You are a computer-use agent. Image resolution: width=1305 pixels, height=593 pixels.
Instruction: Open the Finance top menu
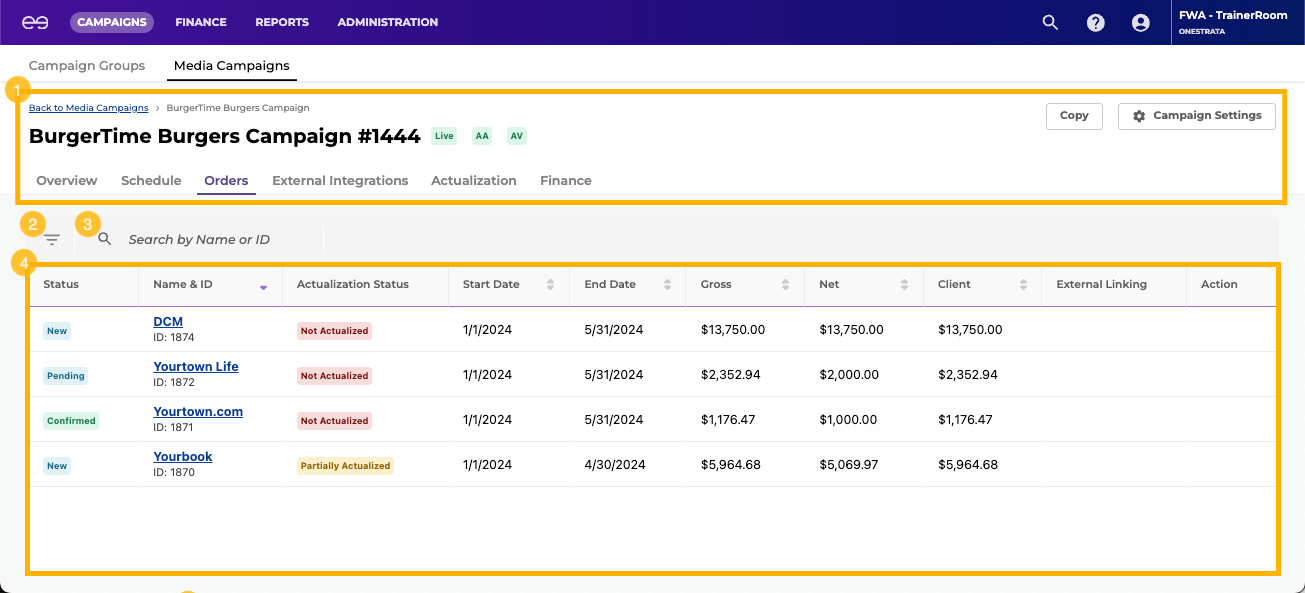pyautogui.click(x=200, y=22)
